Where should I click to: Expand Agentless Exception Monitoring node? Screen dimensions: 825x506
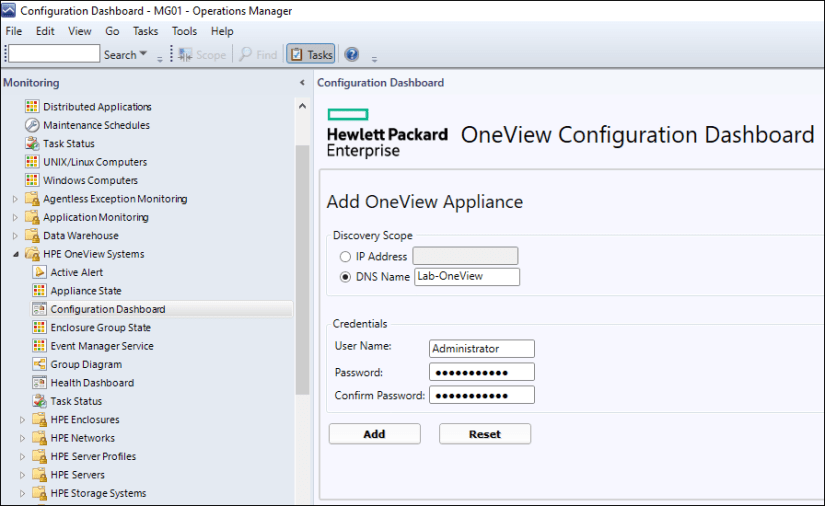15,199
